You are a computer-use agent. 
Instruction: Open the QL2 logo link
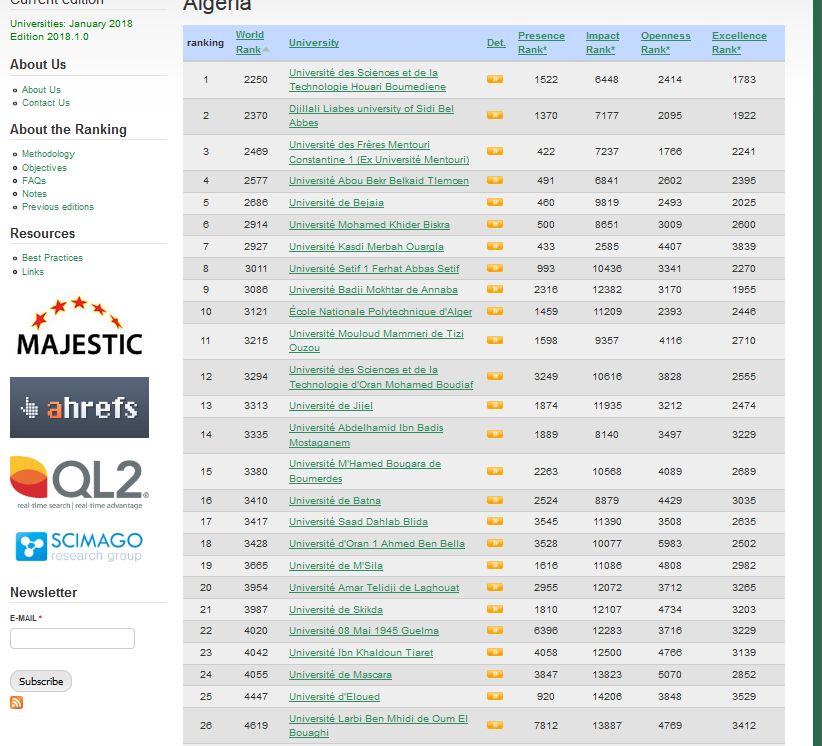coord(79,482)
